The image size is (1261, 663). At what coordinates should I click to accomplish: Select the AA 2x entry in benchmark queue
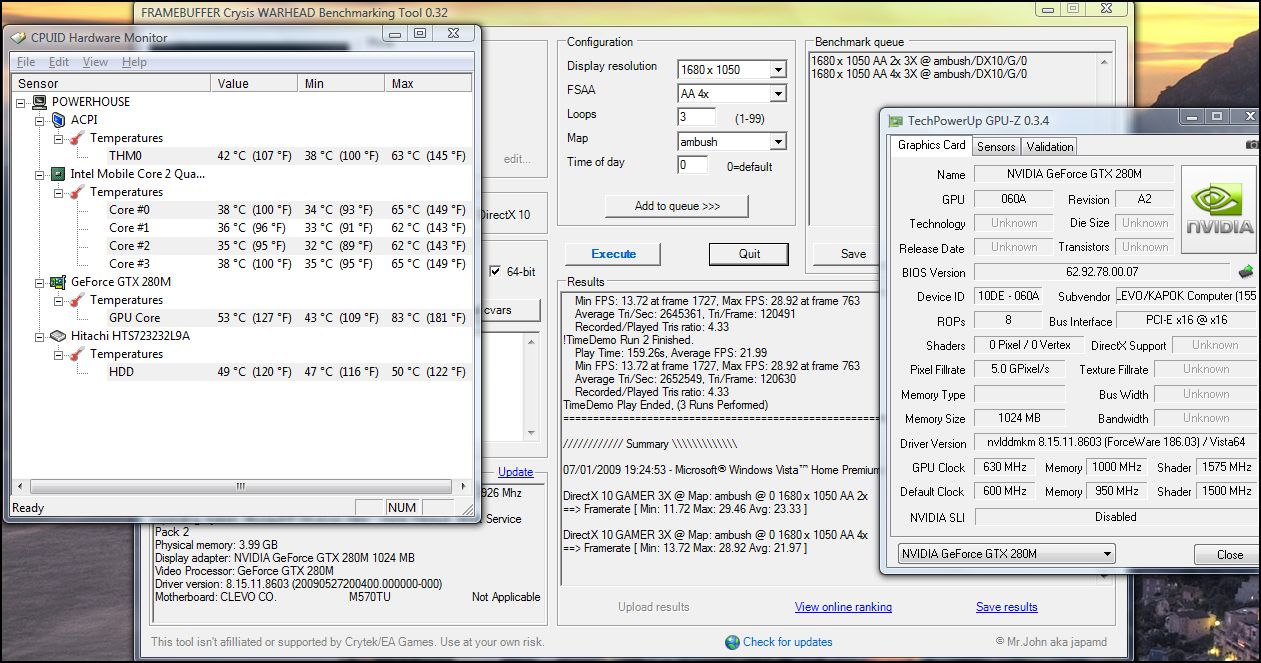[919, 60]
